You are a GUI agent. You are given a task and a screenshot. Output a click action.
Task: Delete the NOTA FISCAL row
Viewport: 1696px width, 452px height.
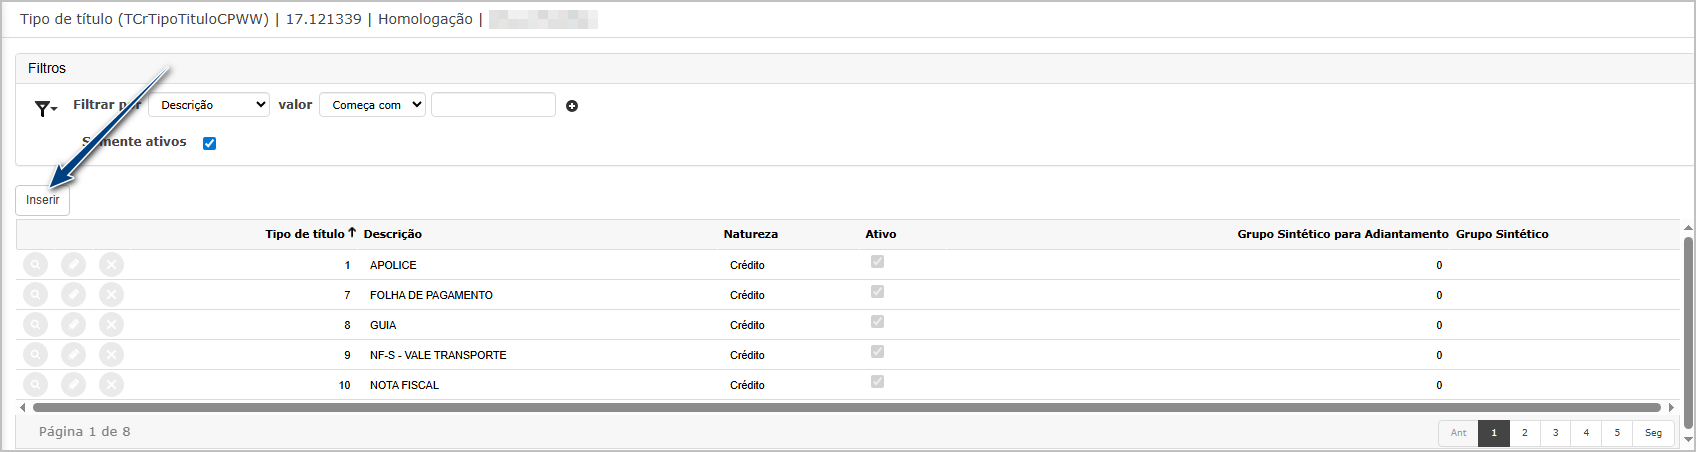point(111,385)
